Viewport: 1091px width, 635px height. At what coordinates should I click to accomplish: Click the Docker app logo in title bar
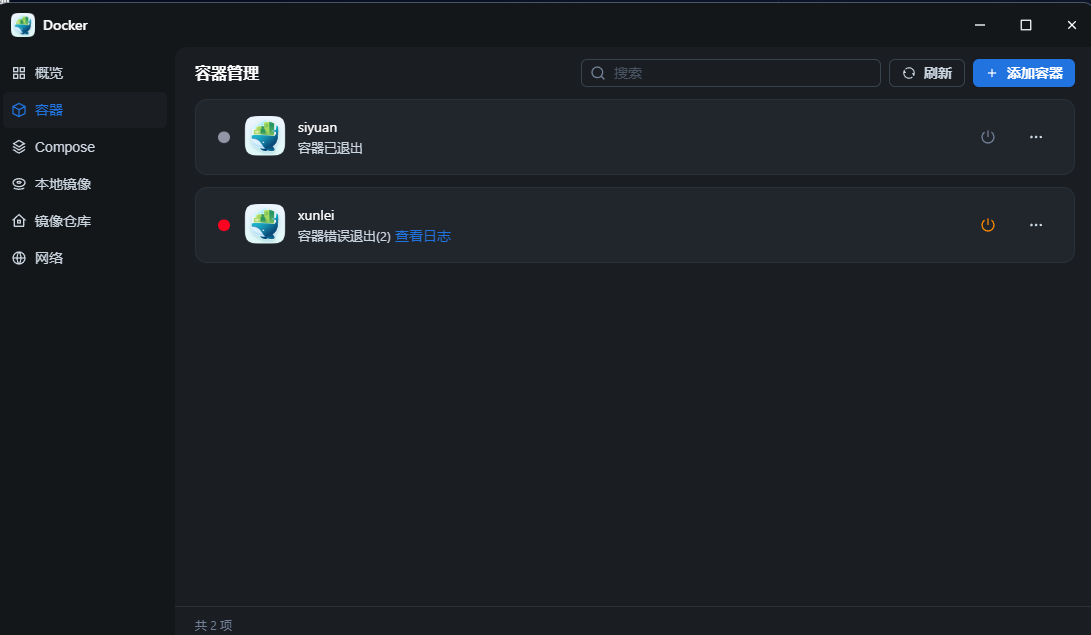[23, 25]
